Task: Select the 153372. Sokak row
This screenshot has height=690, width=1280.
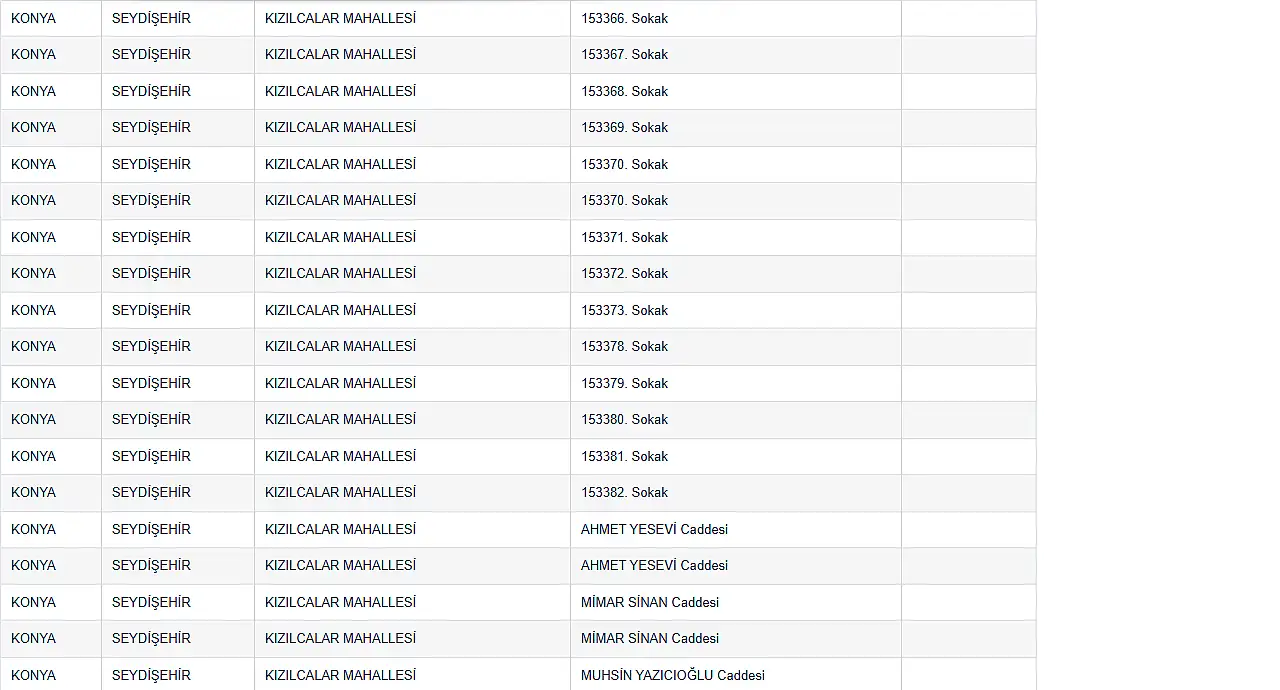Action: tap(624, 273)
